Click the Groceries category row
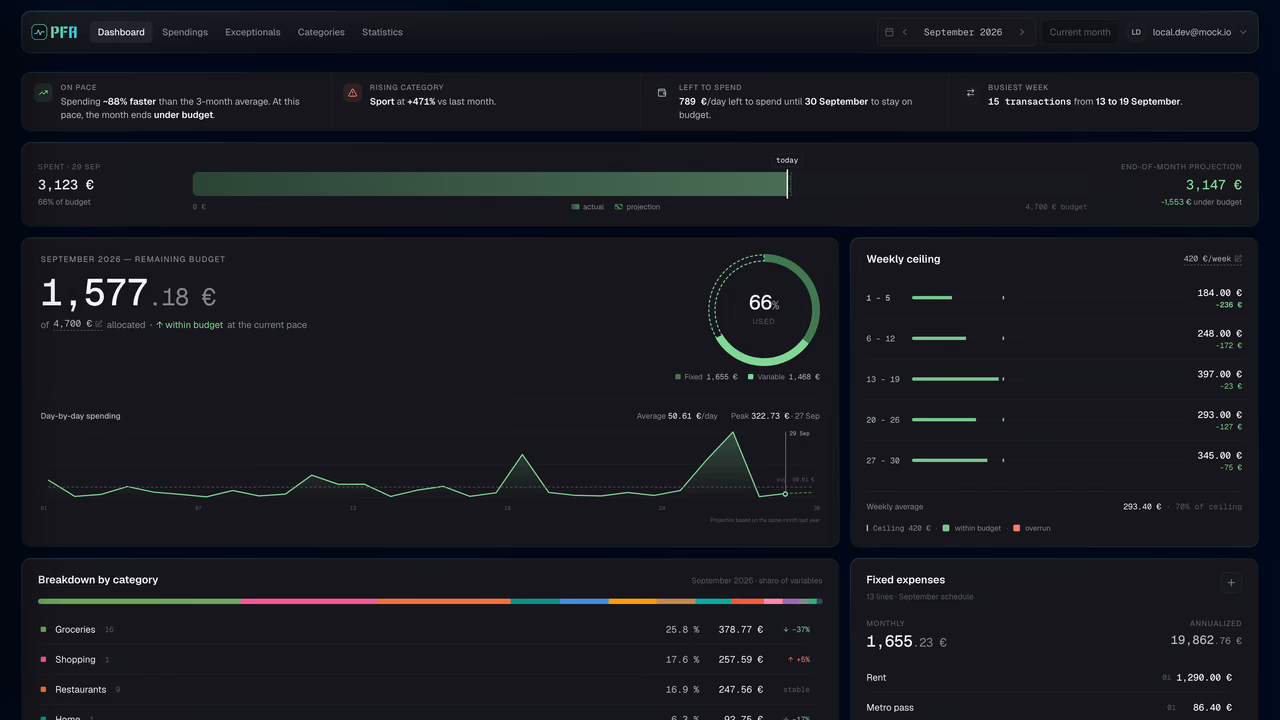Screen dimensions: 1280x720 [430, 630]
